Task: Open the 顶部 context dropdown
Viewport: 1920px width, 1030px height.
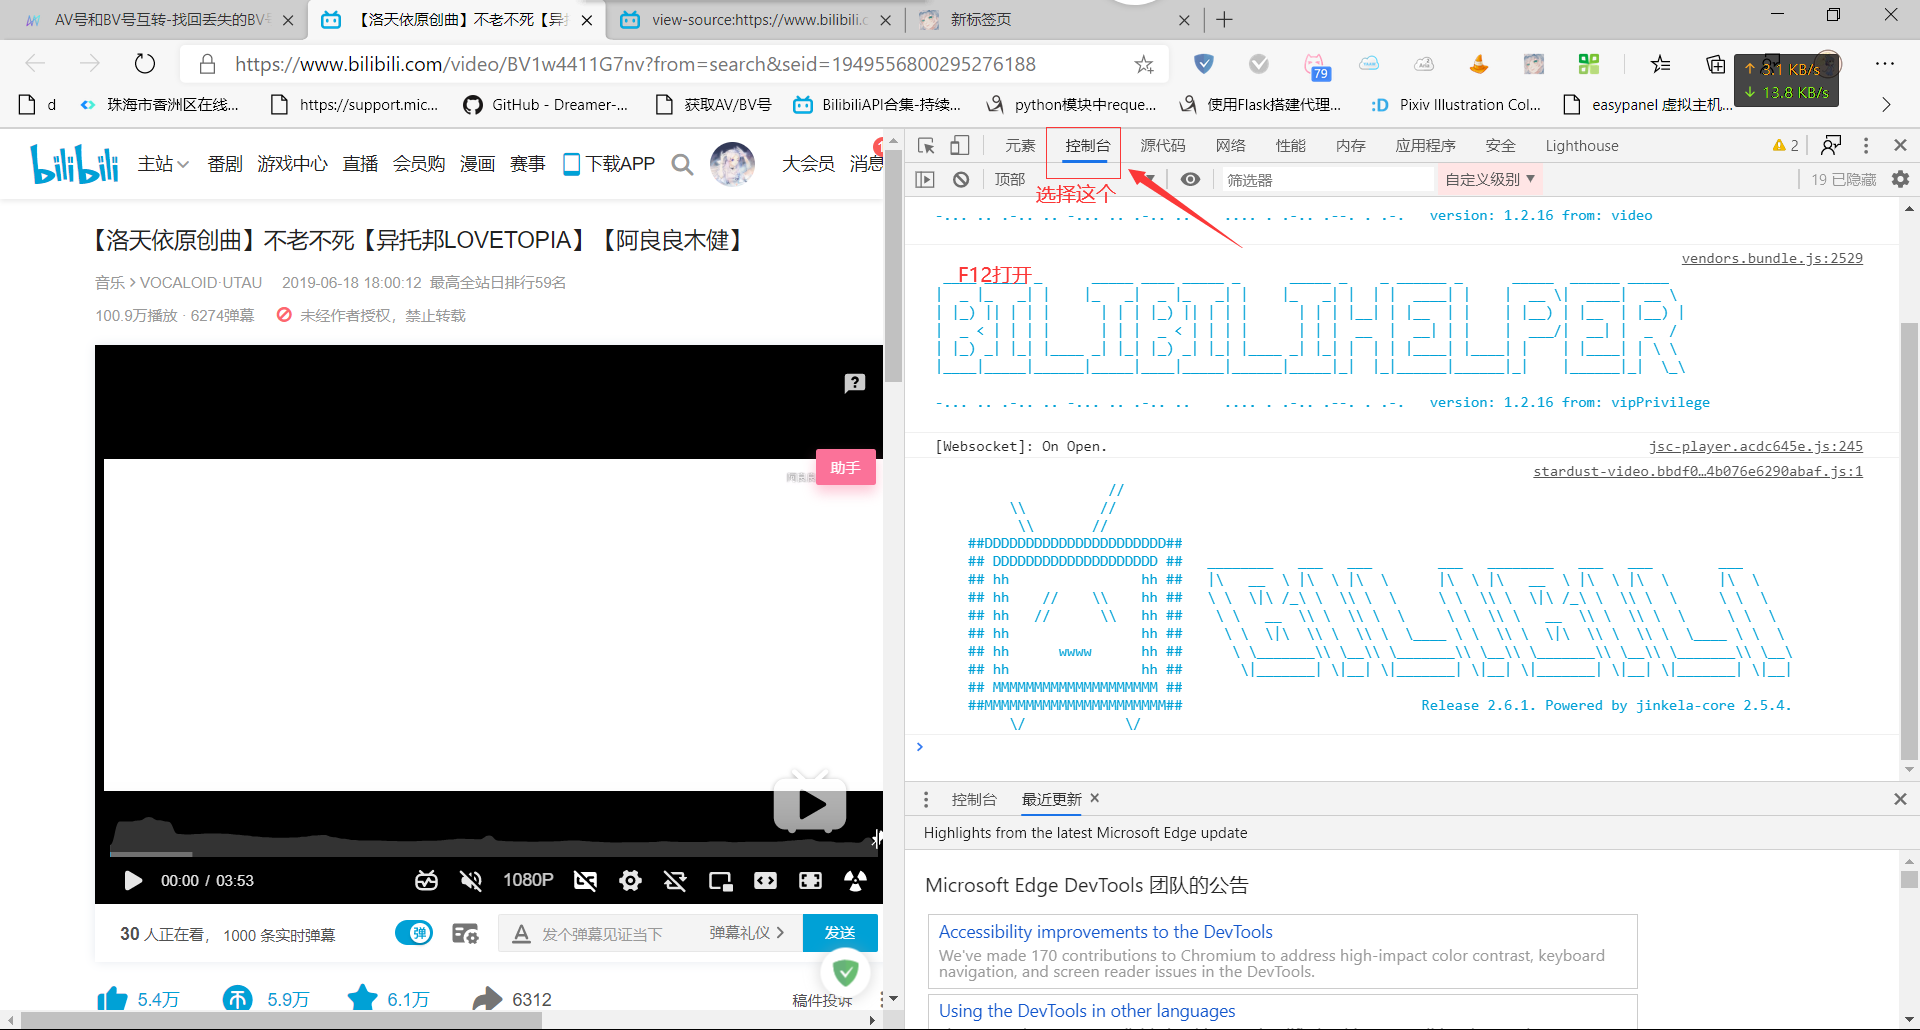Action: [x=1075, y=180]
